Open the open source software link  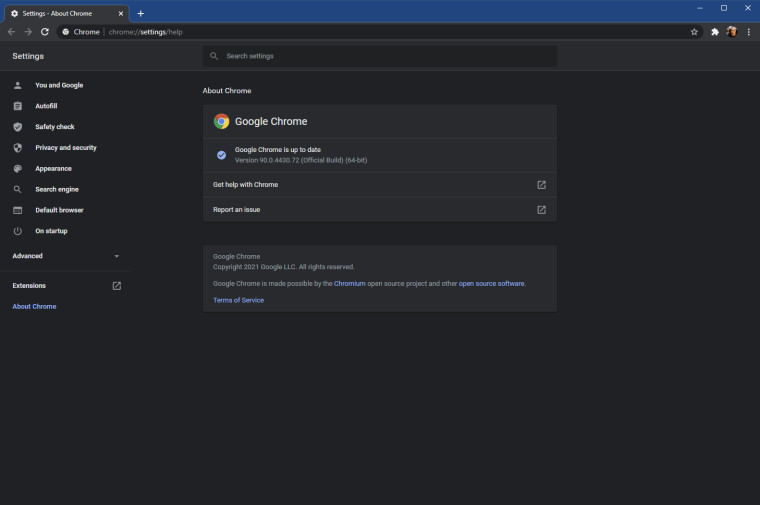click(x=491, y=284)
